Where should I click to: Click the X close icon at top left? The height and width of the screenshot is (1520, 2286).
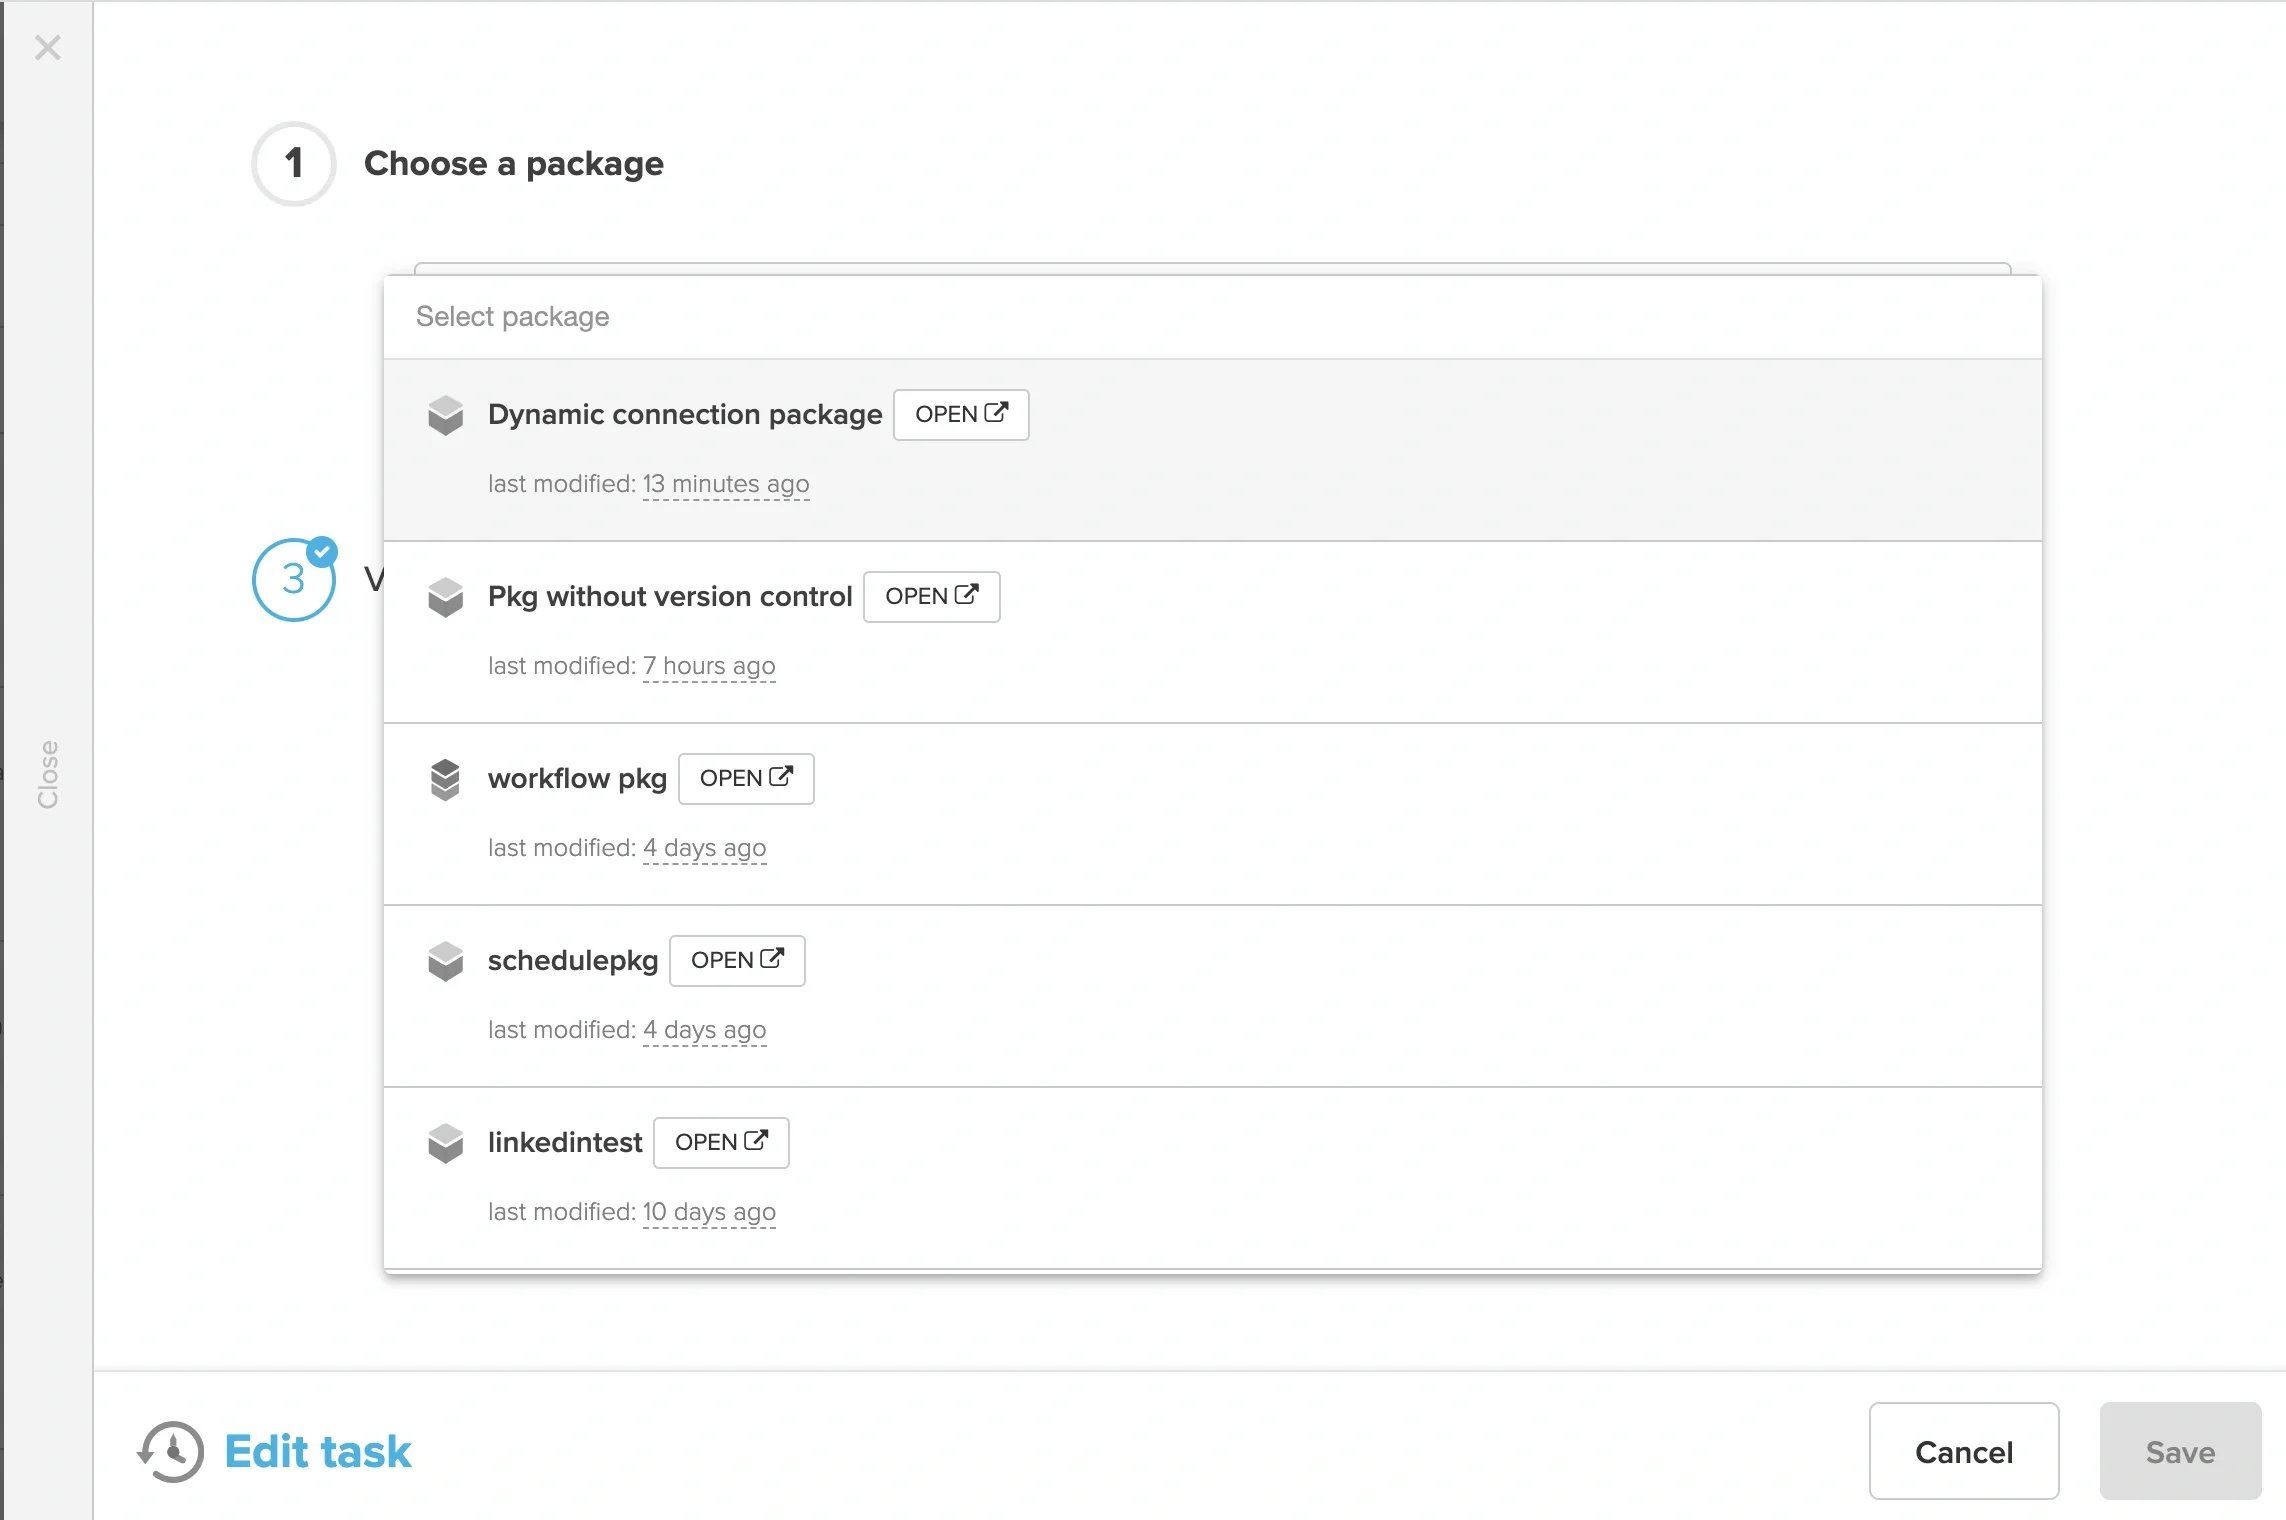point(47,47)
